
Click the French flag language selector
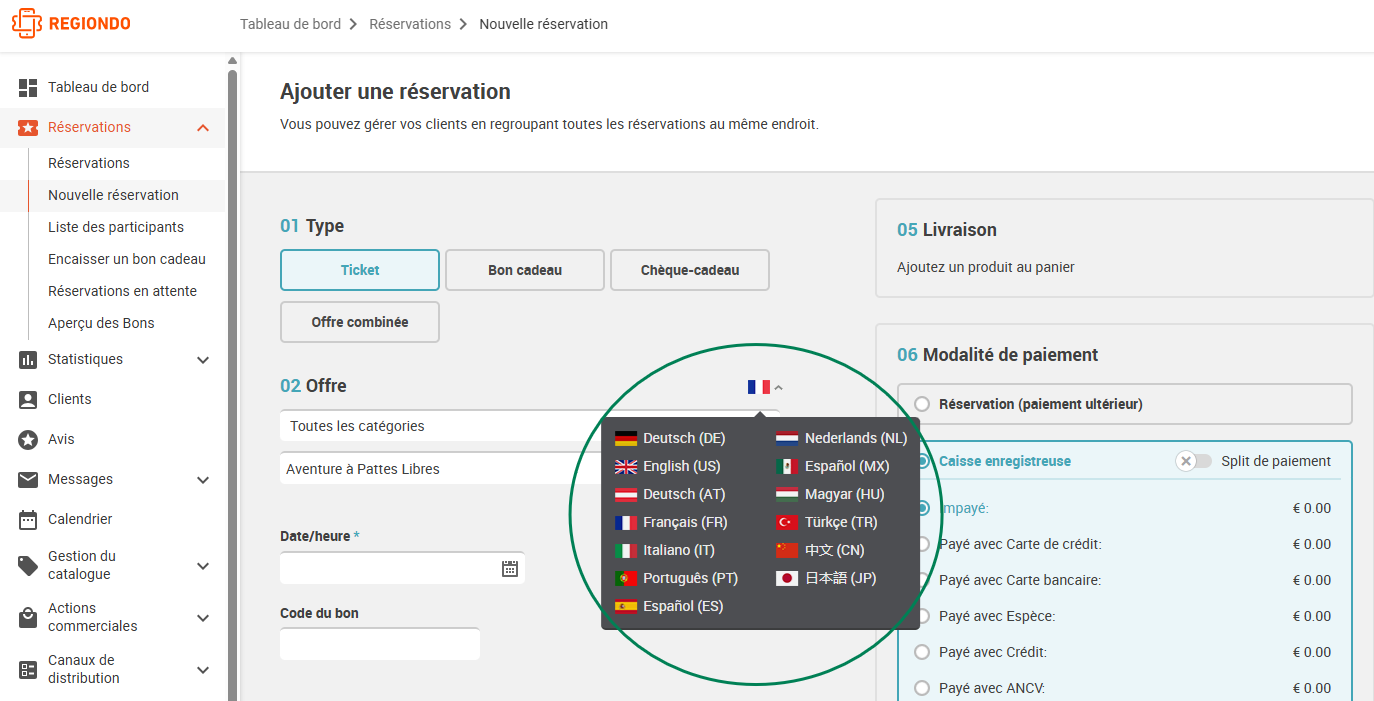tap(759, 386)
